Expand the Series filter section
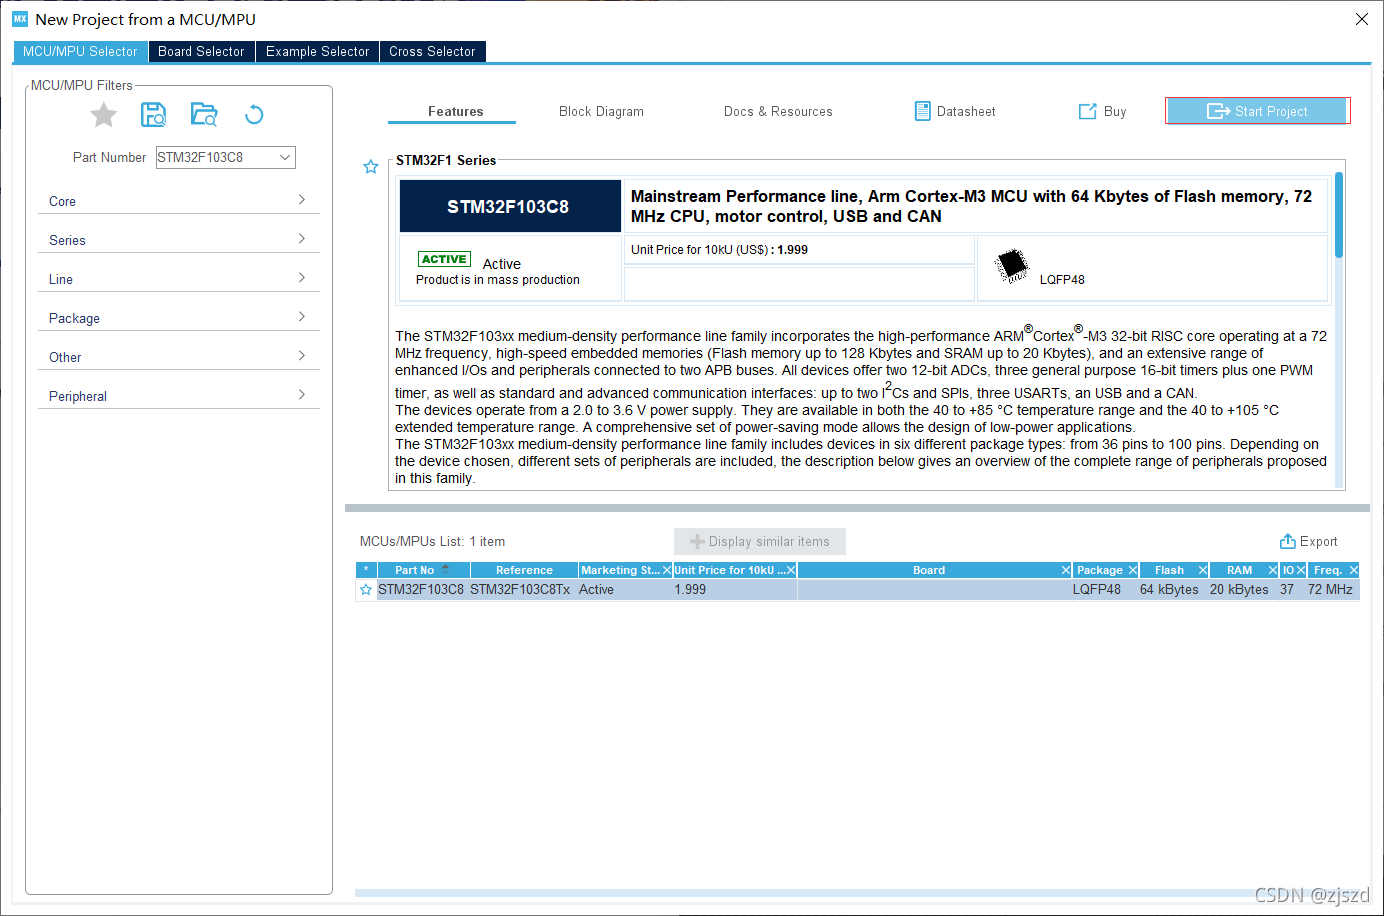Screen dimensions: 1384x916 point(178,240)
